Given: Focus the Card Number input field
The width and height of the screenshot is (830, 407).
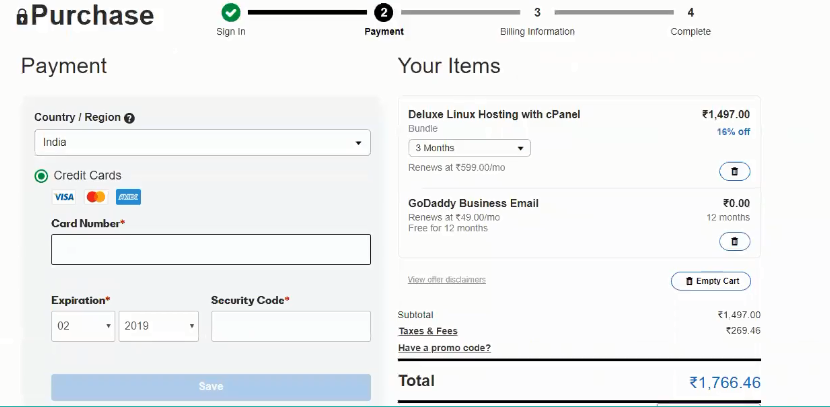Looking at the screenshot, I should coord(211,249).
